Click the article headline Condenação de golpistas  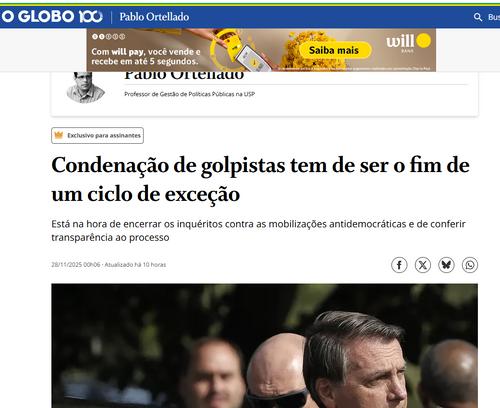click(260, 179)
